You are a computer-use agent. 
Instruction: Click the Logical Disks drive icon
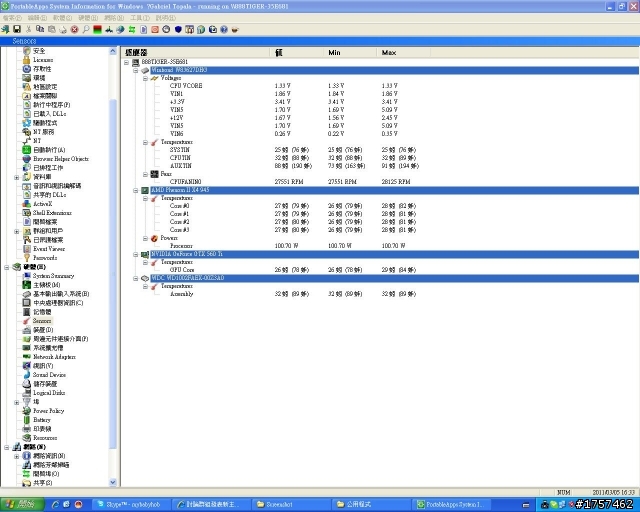click(27, 393)
